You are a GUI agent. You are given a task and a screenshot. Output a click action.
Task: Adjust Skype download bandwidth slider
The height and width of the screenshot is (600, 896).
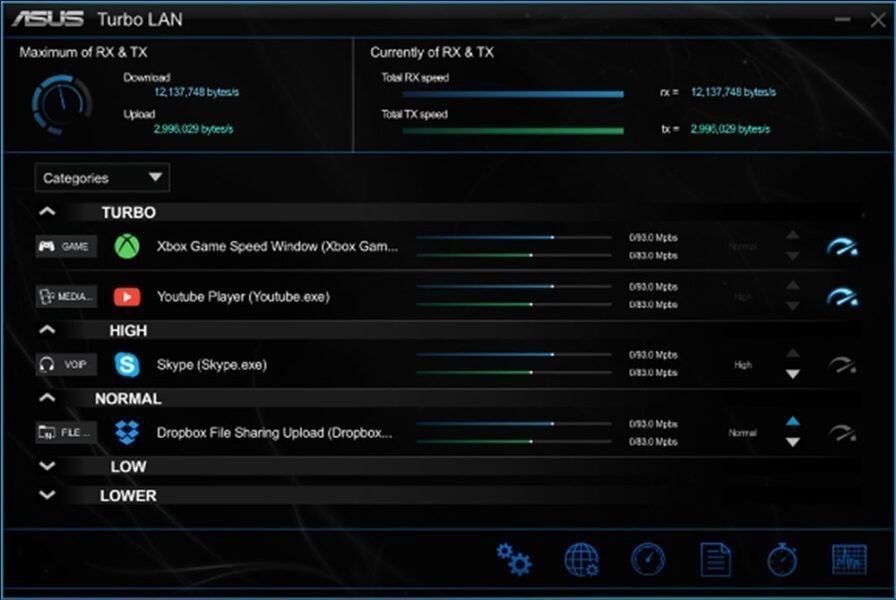(x=514, y=354)
